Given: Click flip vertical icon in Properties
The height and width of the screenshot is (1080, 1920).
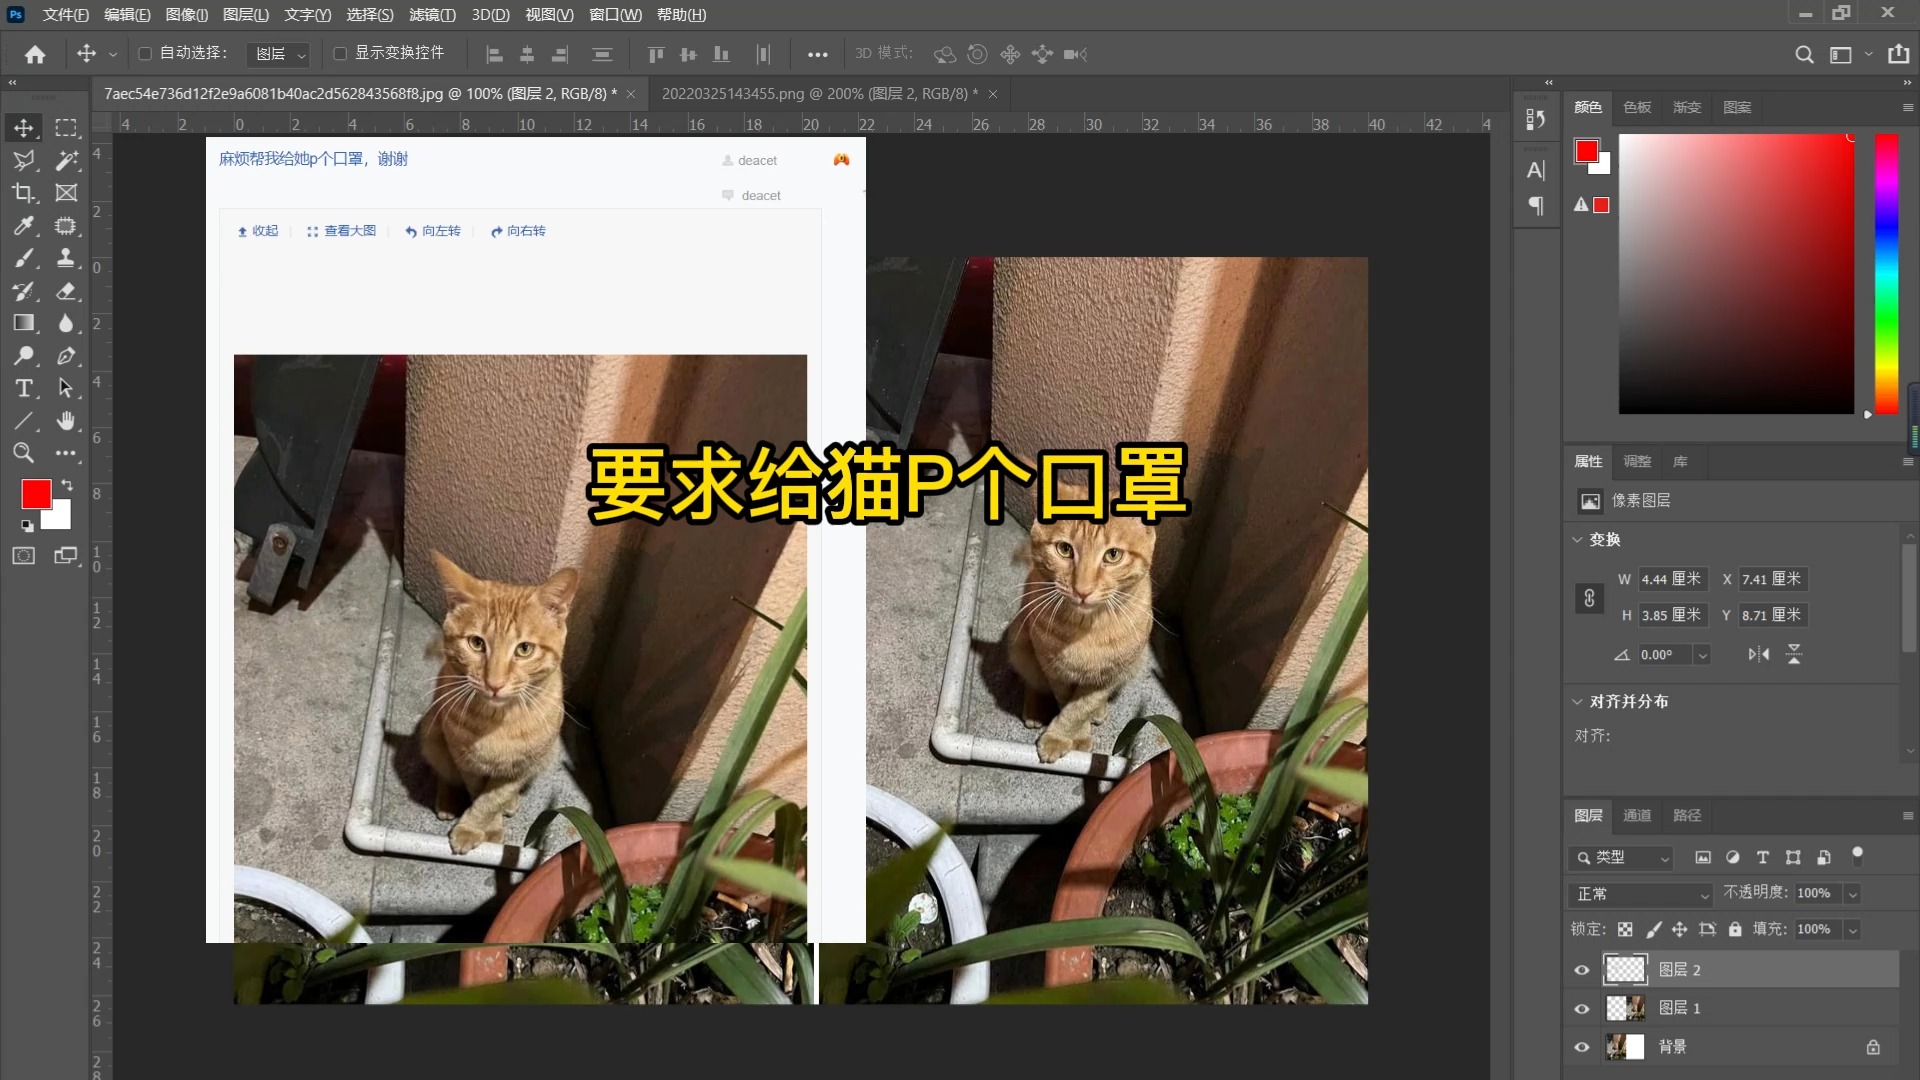Looking at the screenshot, I should 1794,654.
